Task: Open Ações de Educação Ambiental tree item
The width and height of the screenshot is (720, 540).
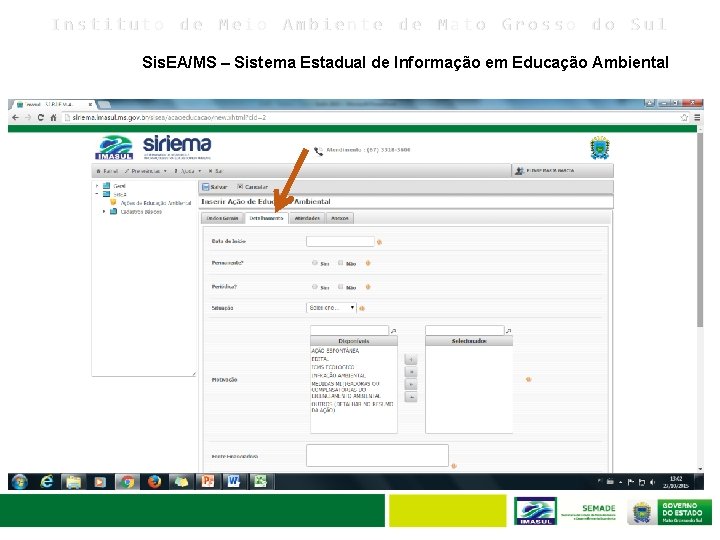Action: click(155, 203)
